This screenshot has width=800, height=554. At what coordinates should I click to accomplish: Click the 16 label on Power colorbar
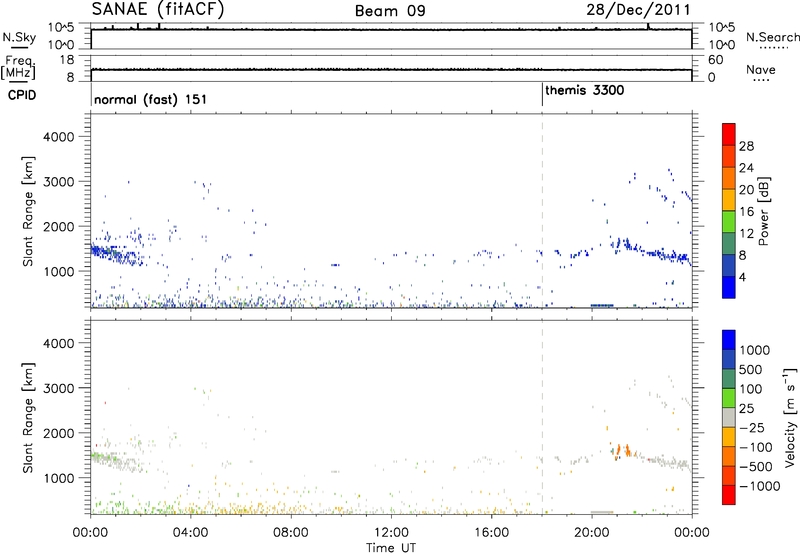click(746, 212)
